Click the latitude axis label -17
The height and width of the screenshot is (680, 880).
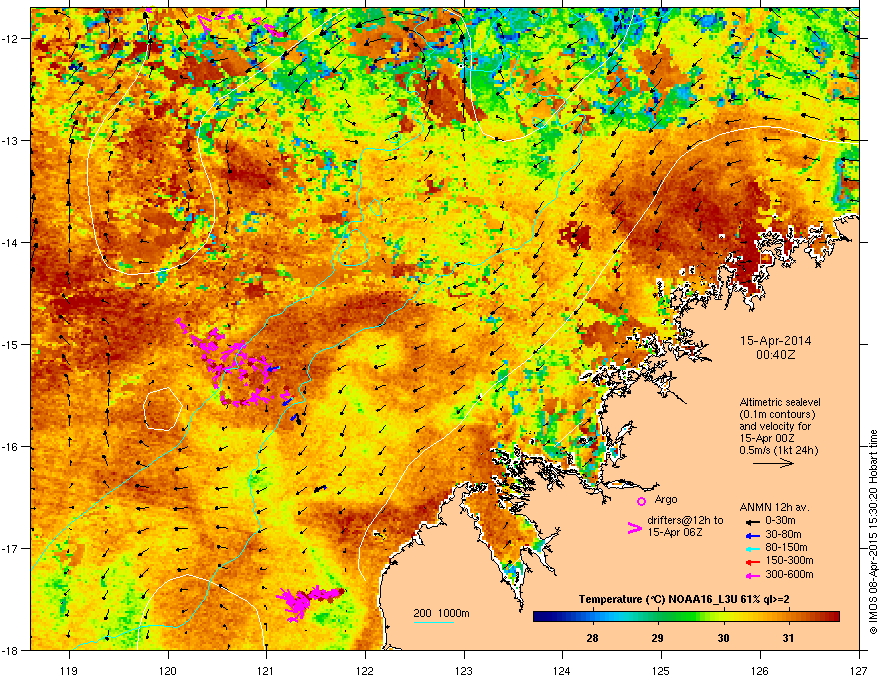[11, 548]
